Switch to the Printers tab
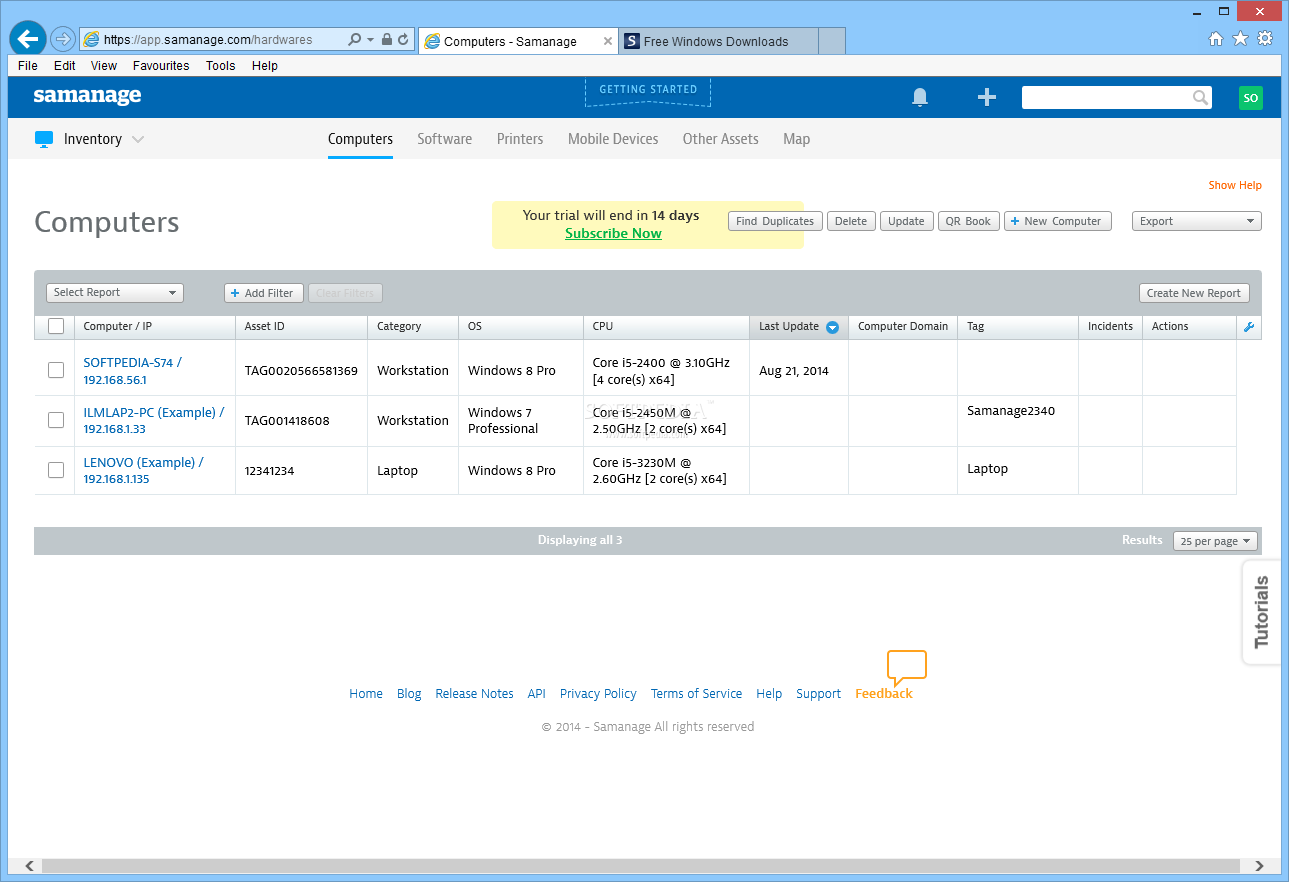 [x=520, y=139]
